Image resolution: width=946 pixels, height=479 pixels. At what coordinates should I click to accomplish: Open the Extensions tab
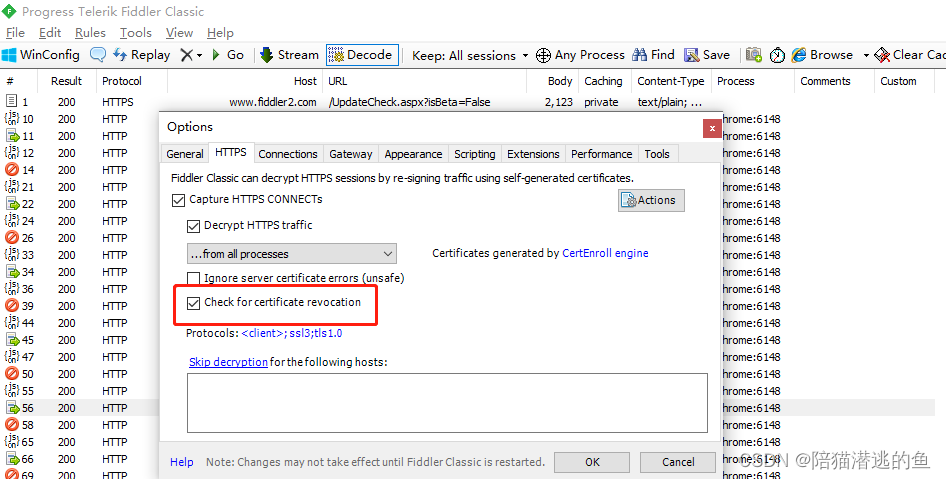(x=533, y=154)
